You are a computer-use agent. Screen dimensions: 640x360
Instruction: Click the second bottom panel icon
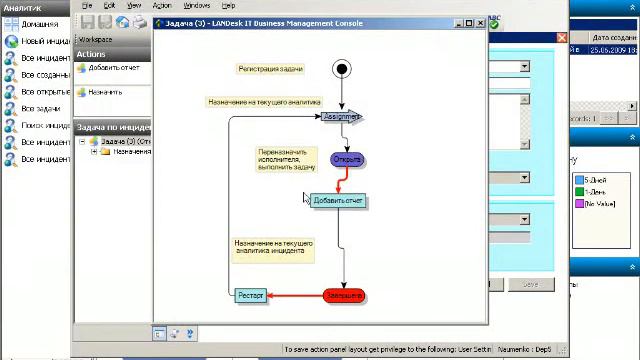click(174, 334)
